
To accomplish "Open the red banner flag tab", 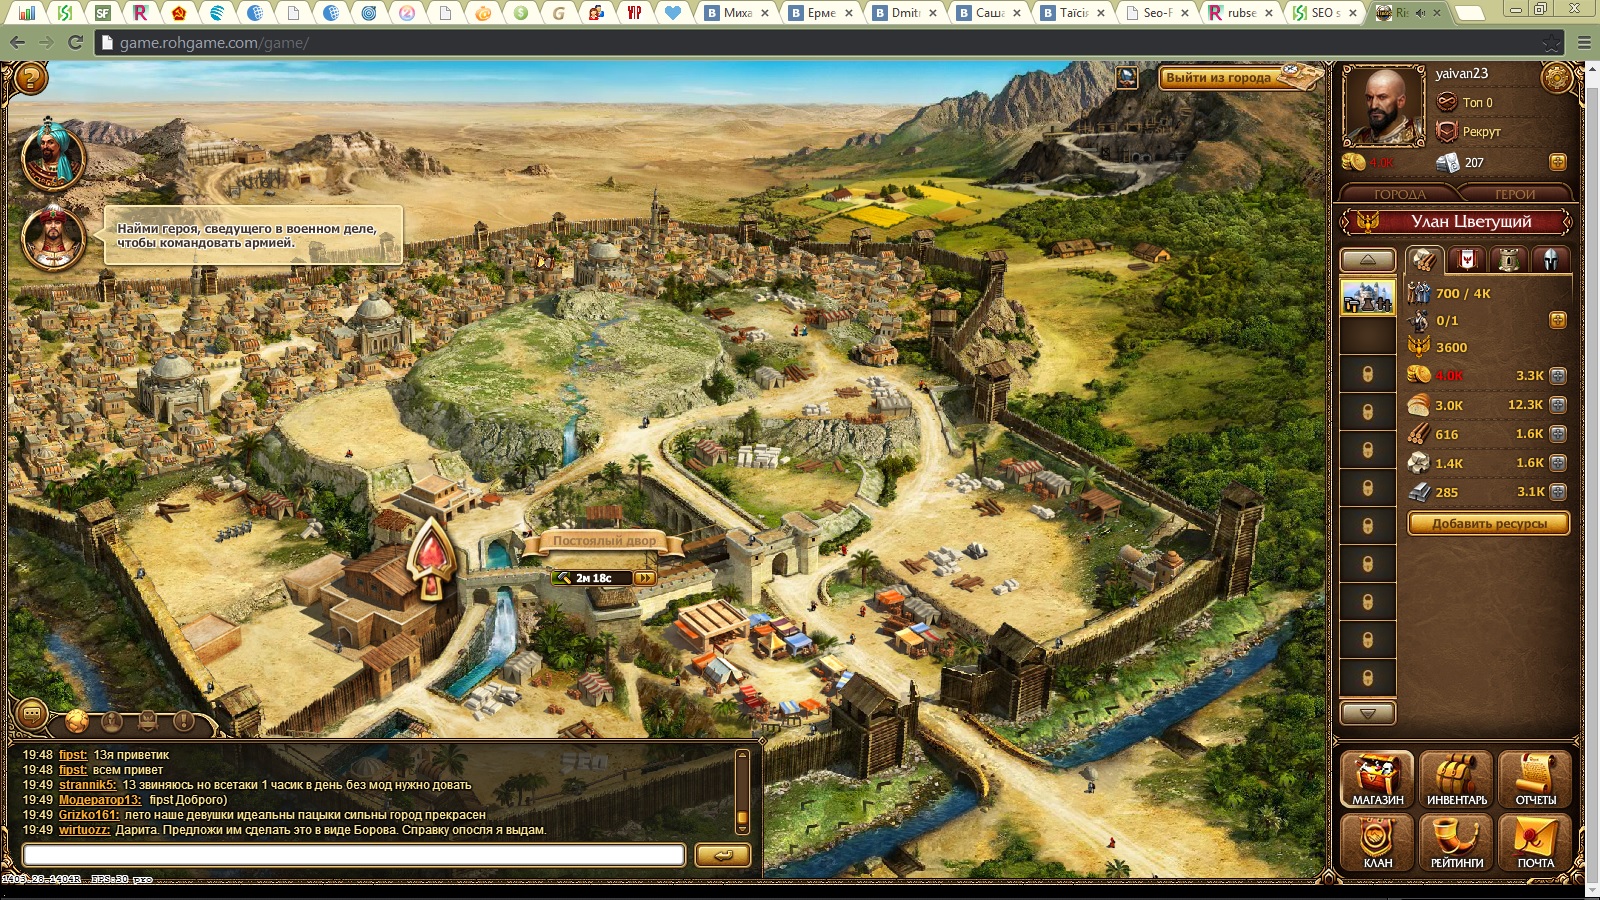I will [1467, 260].
